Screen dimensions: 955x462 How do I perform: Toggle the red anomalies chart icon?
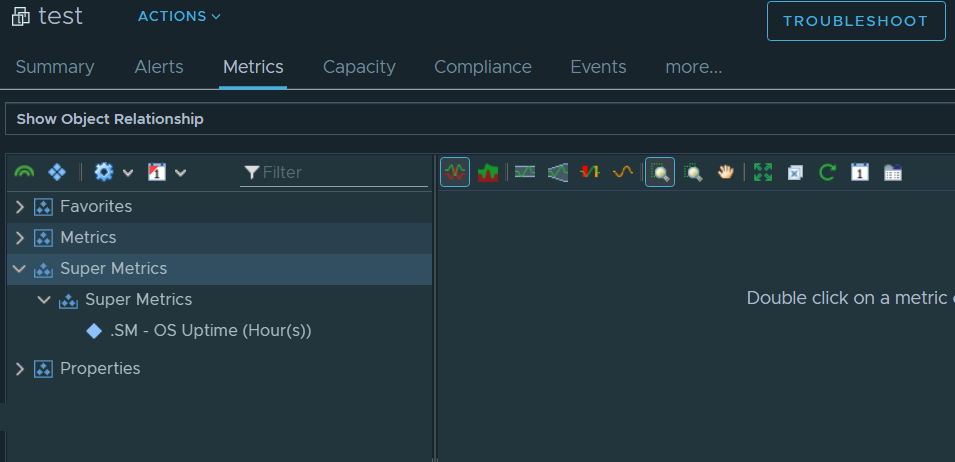tap(590, 172)
